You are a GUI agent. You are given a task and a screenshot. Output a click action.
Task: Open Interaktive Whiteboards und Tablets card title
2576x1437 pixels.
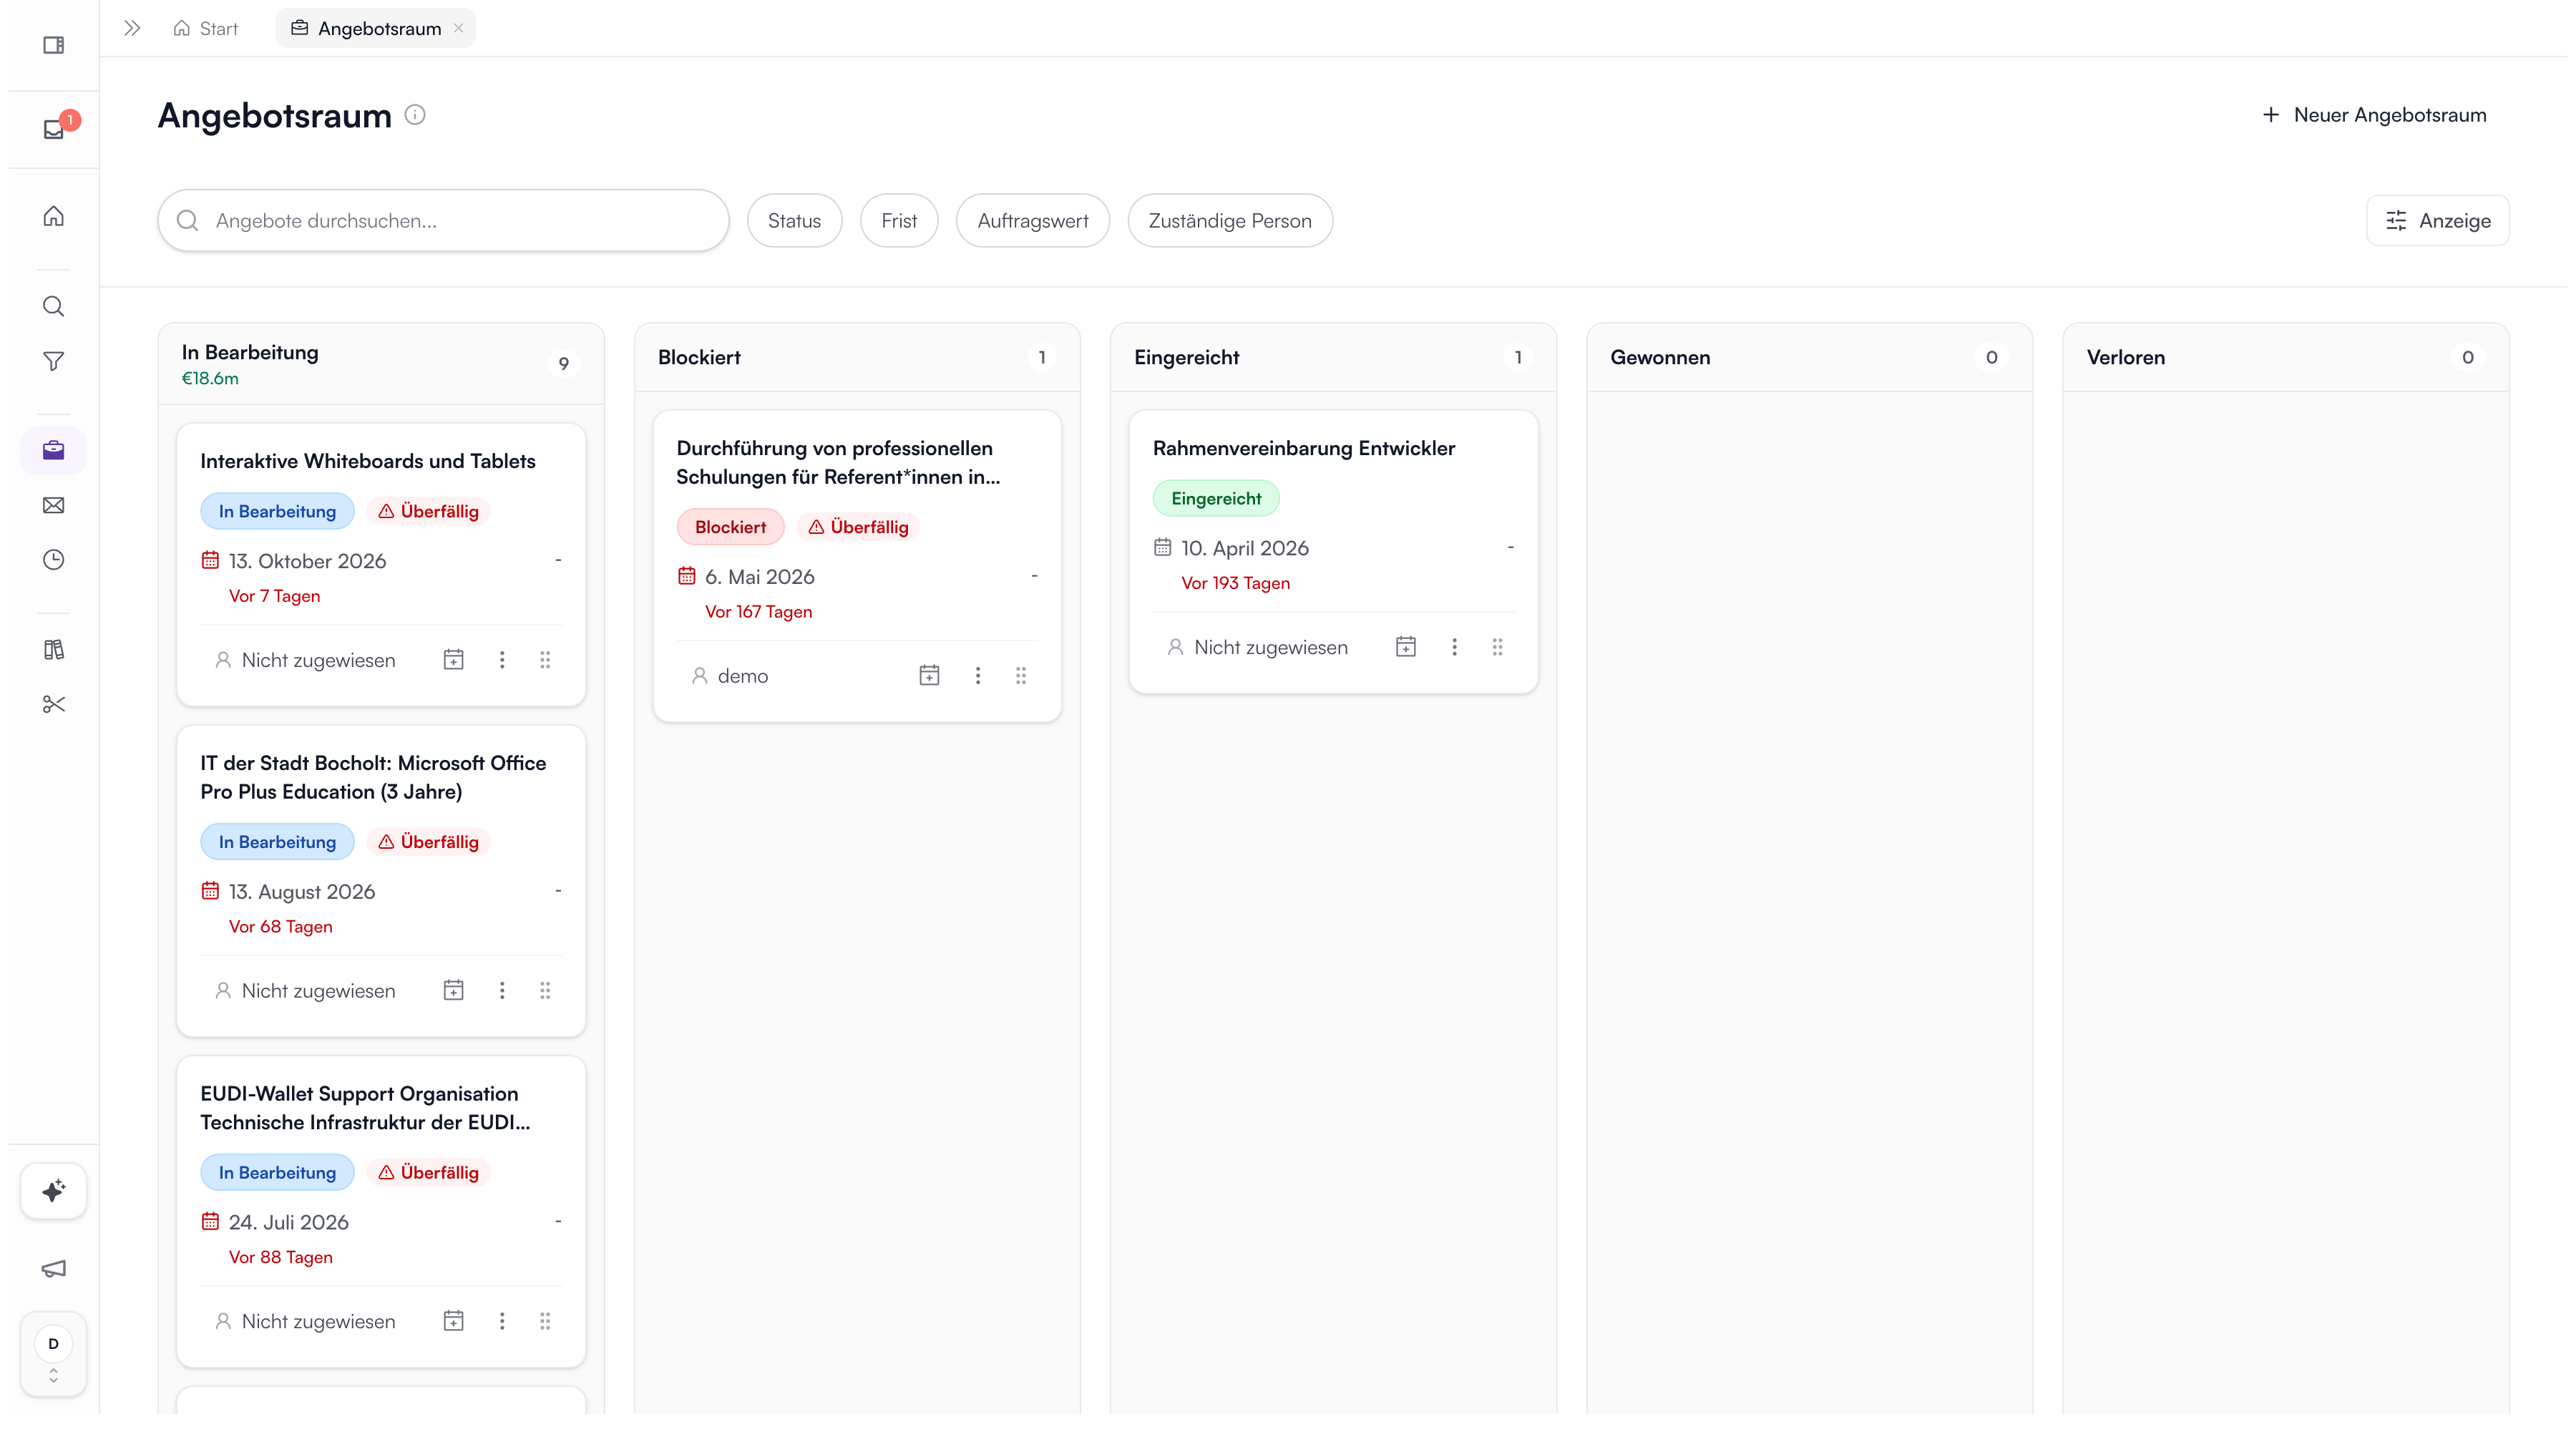point(368,461)
